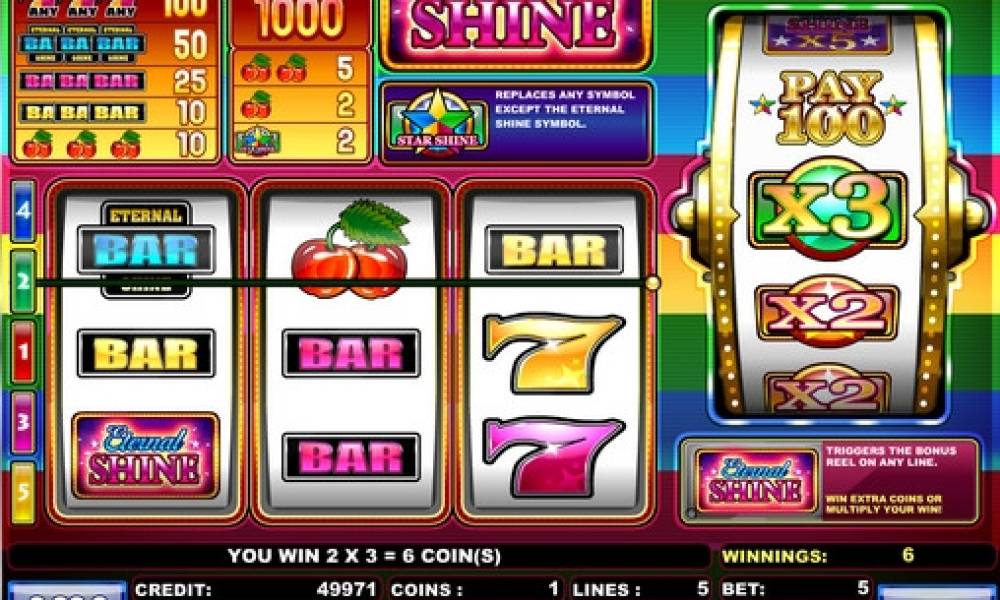Toggle payline 2 green indicator
Image resolution: width=1000 pixels, height=600 pixels.
coord(24,281)
